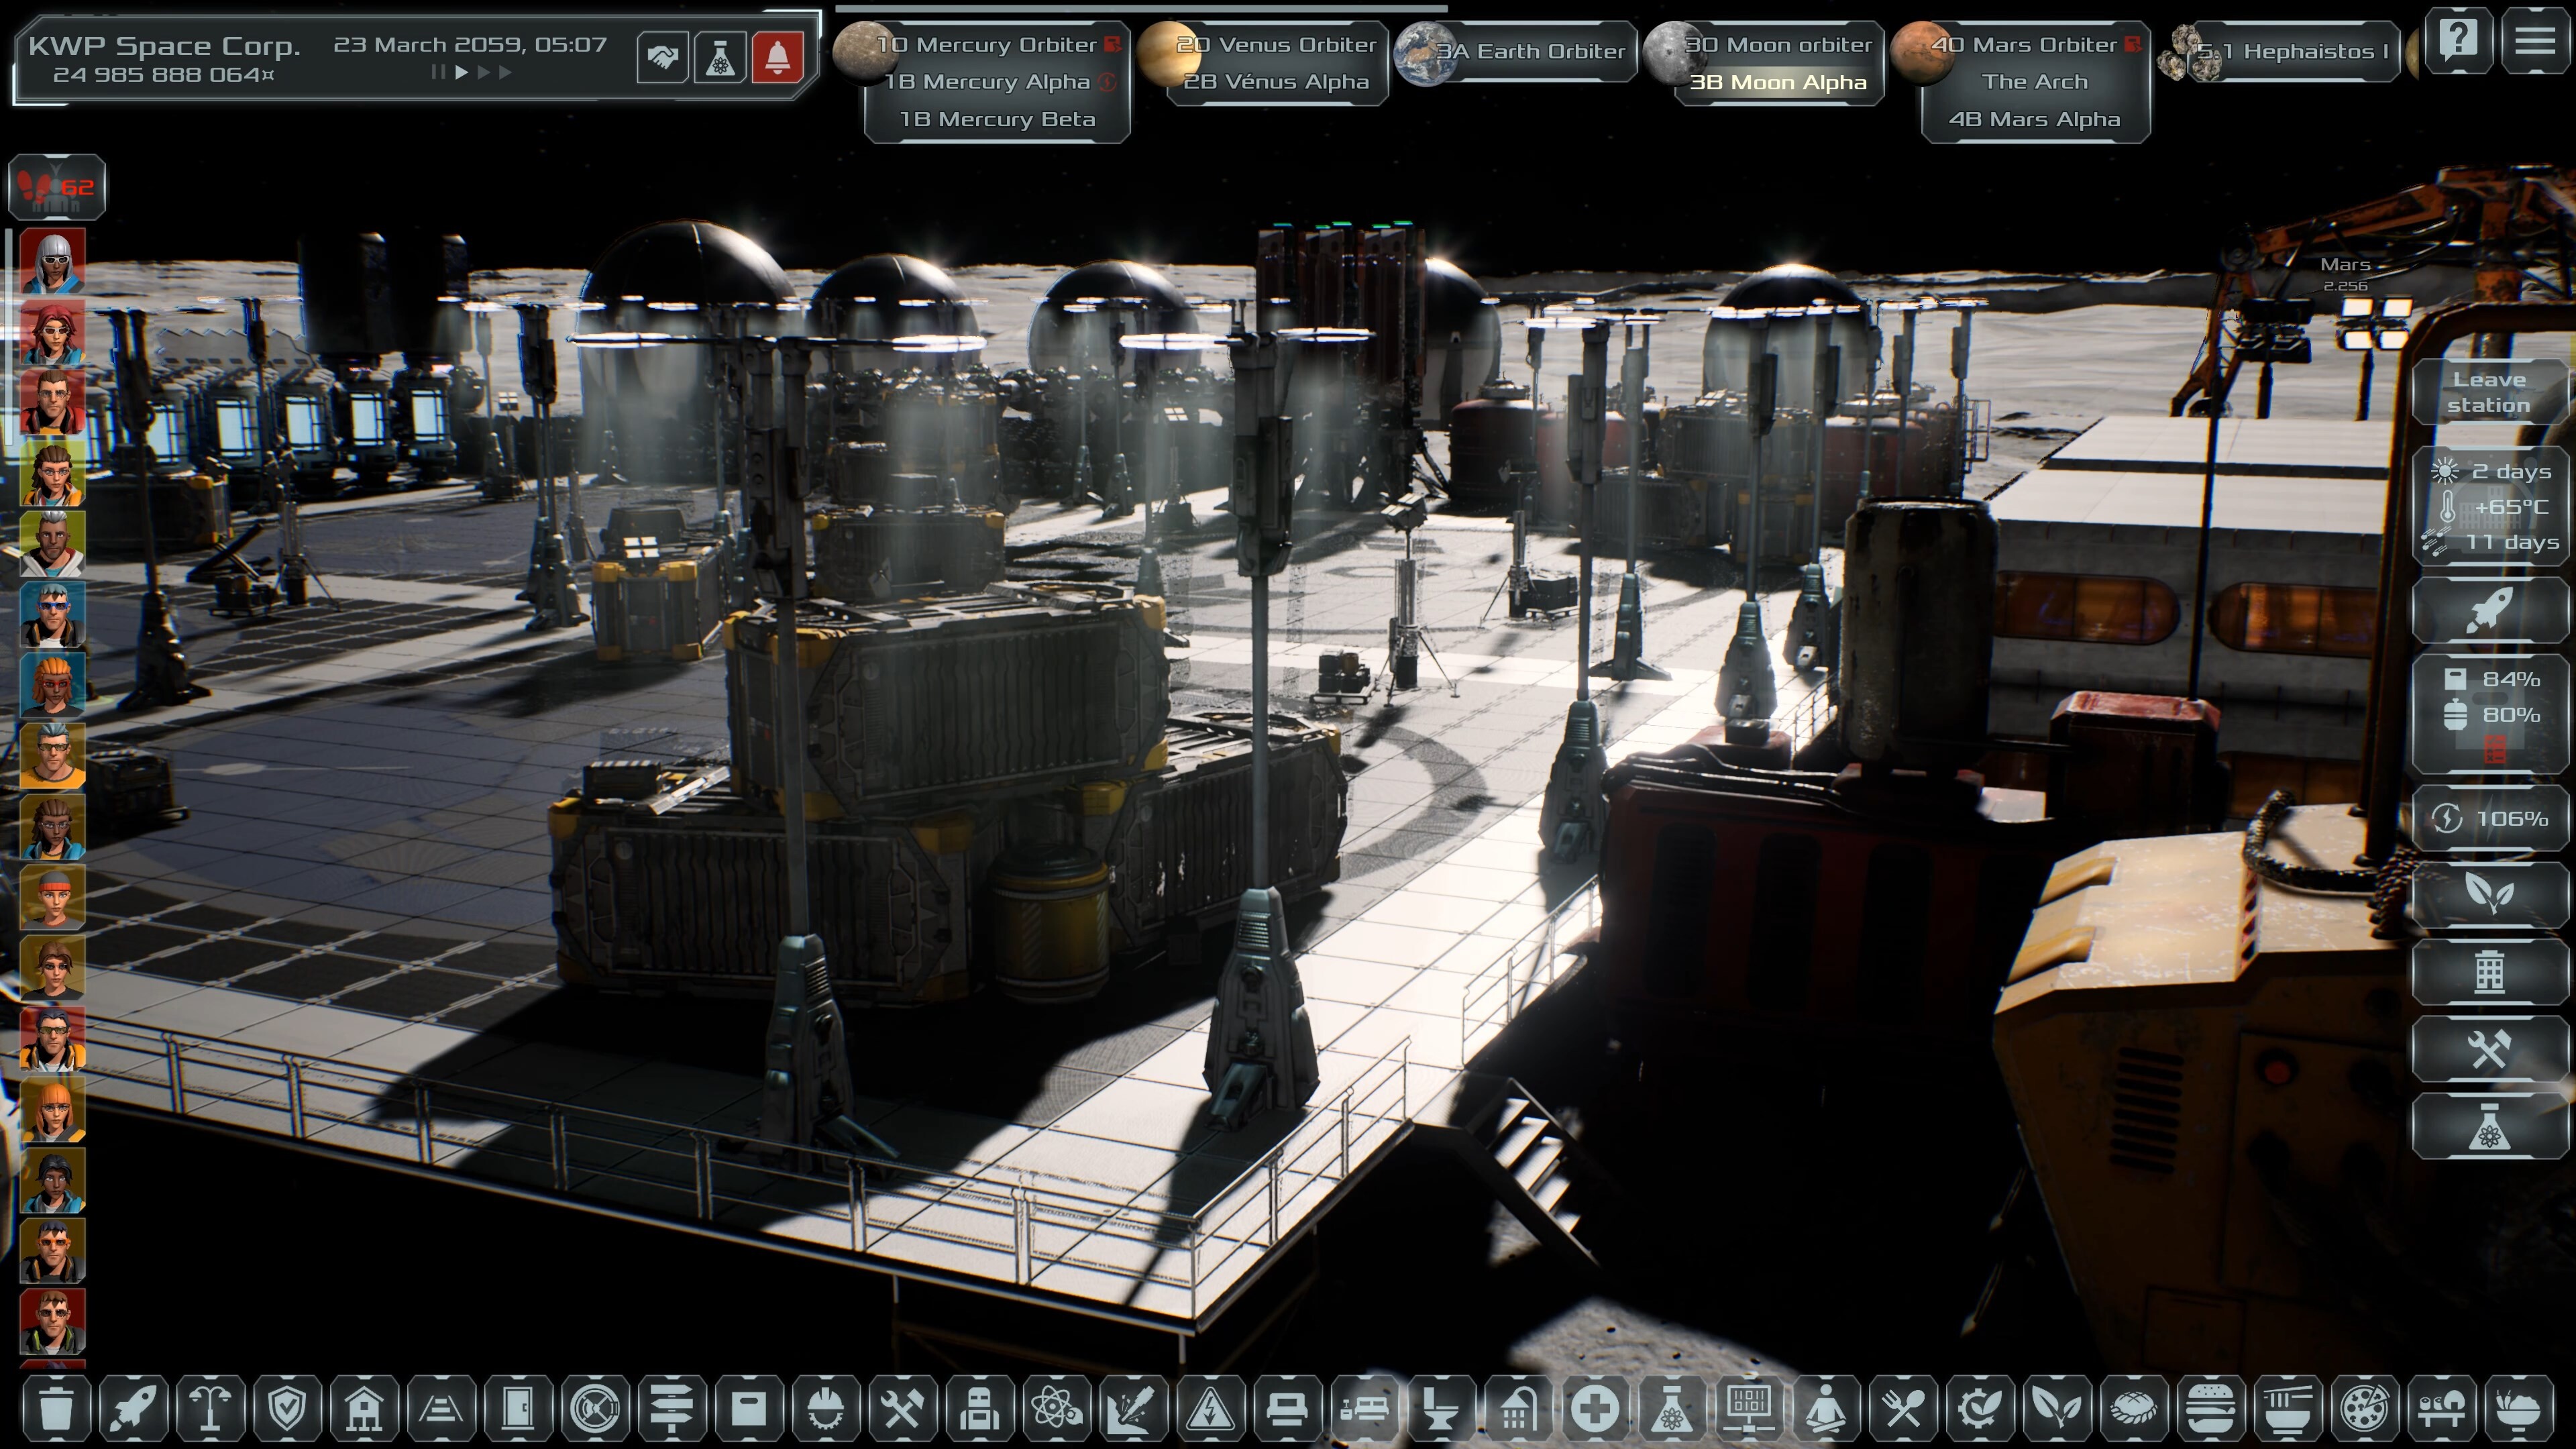Open The Arch location
The image size is (2576, 1449).
click(x=2036, y=82)
